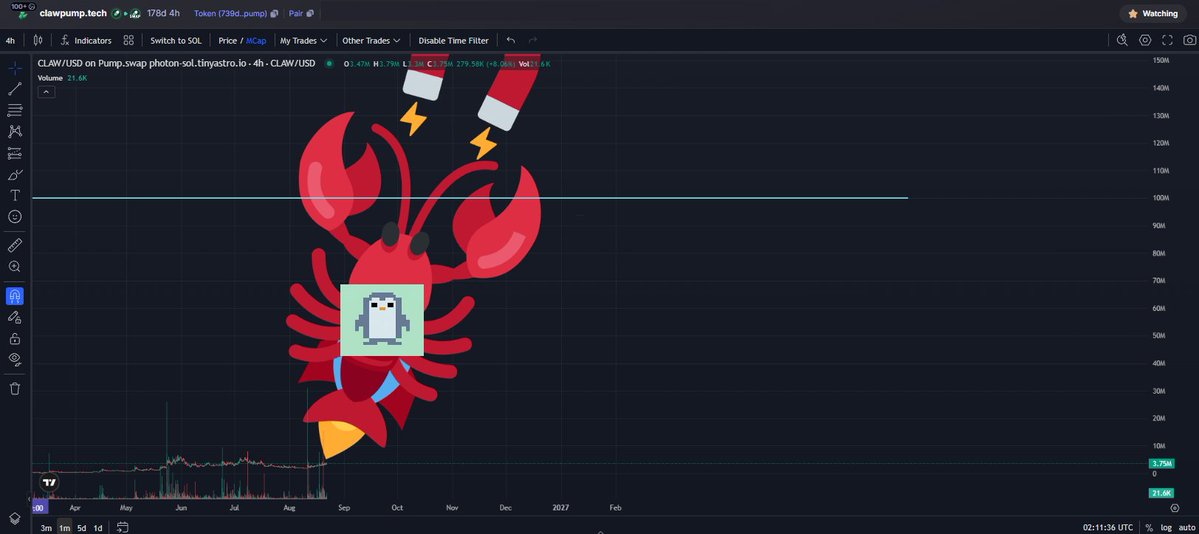The width and height of the screenshot is (1199, 534).
Task: Click the 3.75M current price label
Action: [x=1161, y=464]
